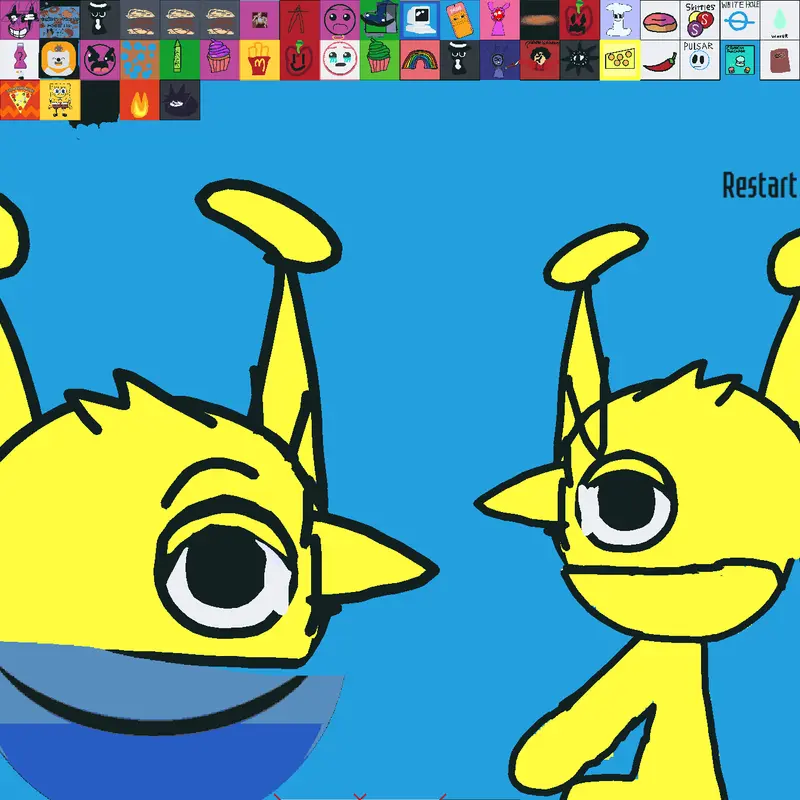Viewport: 800px width, 800px height.
Task: Select the purple bunny on pink tile
Action: [x=499, y=20]
